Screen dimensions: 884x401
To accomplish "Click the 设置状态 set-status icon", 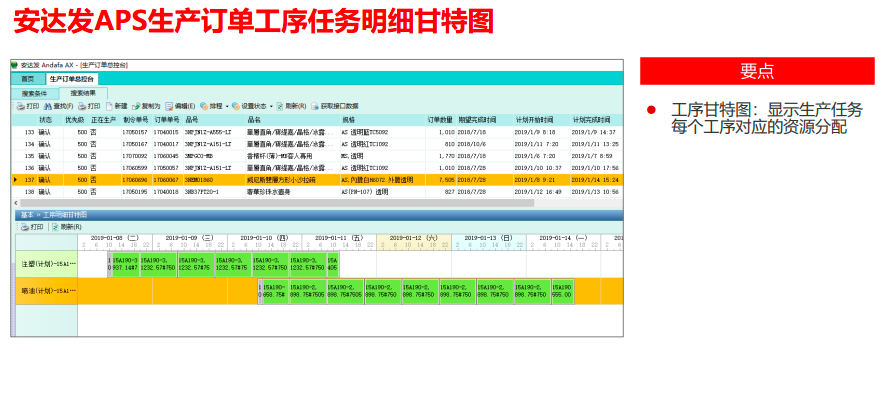I will (236, 106).
